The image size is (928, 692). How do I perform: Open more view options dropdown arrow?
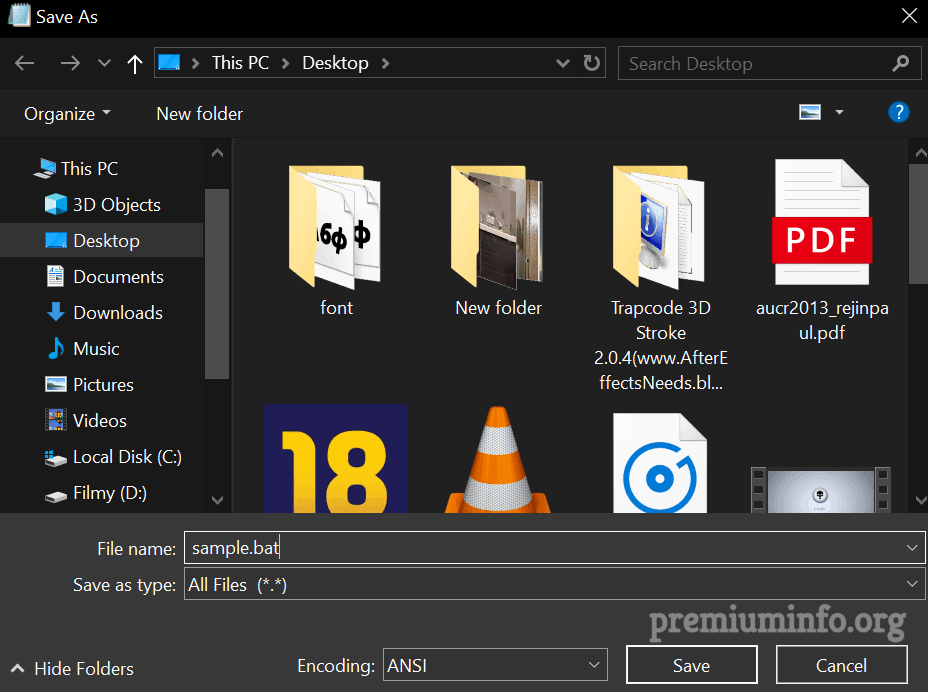[x=839, y=112]
